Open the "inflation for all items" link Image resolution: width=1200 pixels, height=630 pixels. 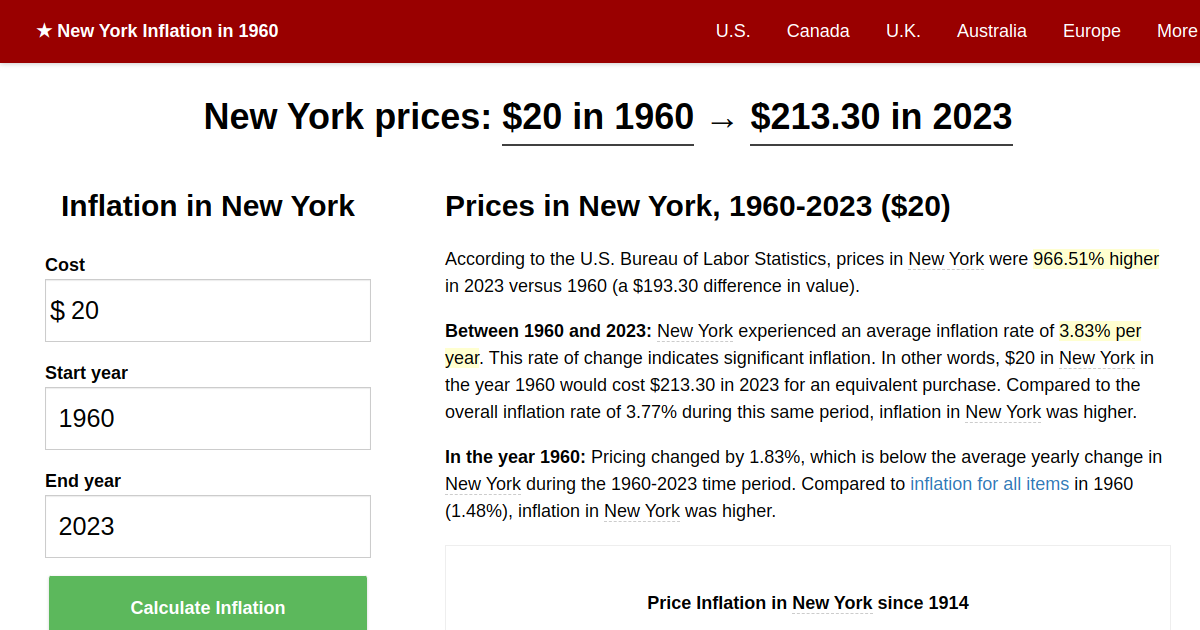tap(989, 483)
